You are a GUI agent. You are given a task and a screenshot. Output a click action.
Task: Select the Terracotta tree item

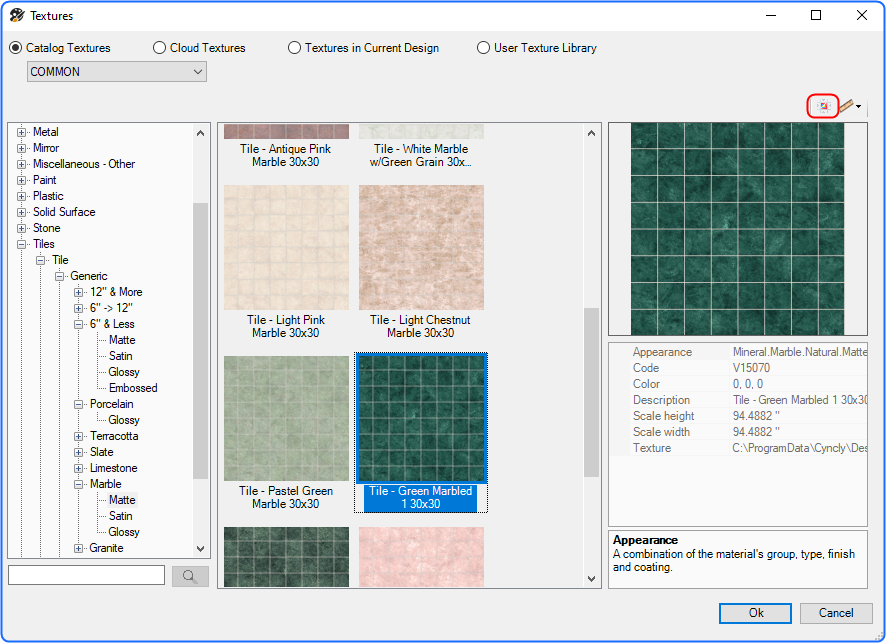click(x=114, y=436)
